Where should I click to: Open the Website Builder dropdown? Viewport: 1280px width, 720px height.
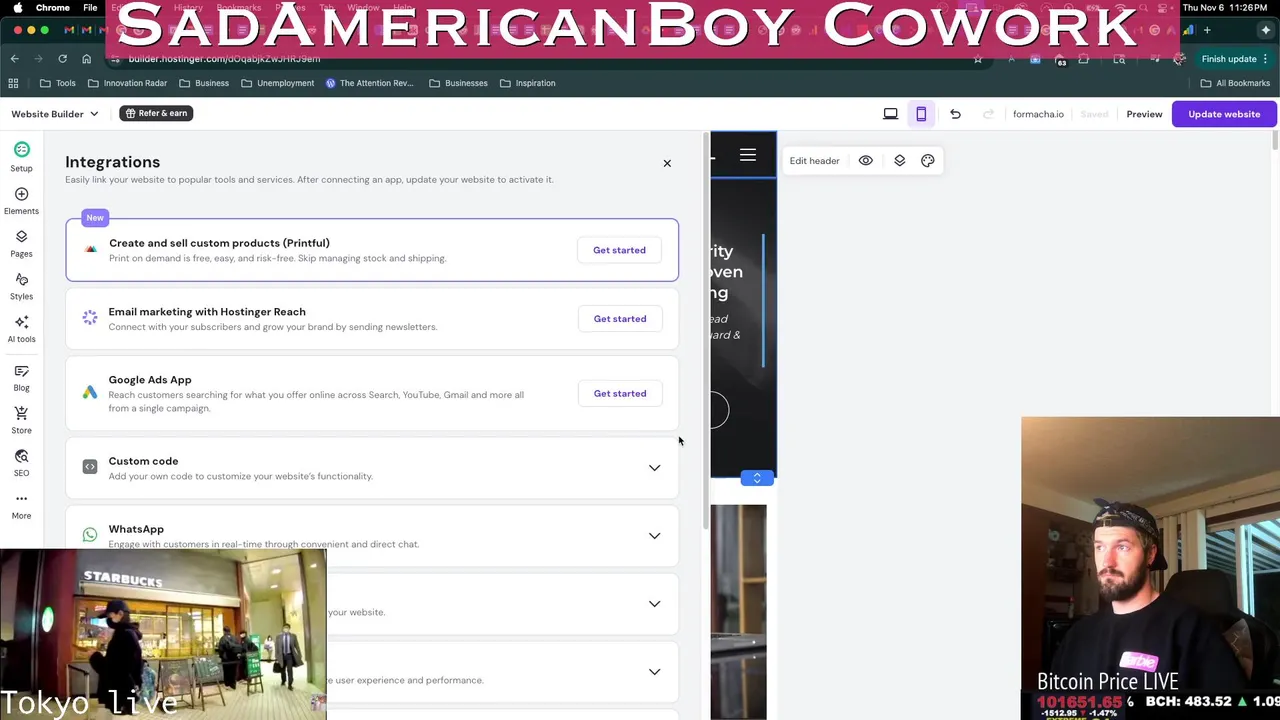[55, 114]
